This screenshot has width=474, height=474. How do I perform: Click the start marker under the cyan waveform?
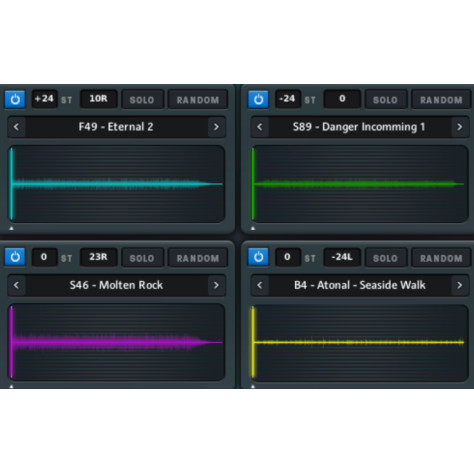(x=11, y=228)
